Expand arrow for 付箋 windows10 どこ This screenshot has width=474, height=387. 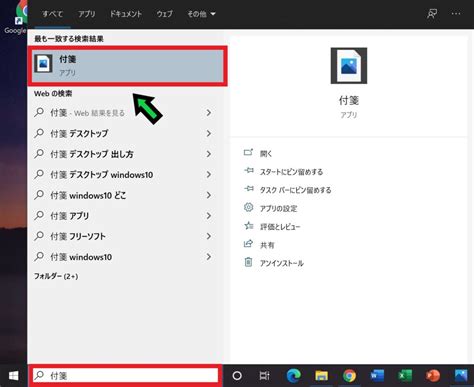tap(209, 195)
